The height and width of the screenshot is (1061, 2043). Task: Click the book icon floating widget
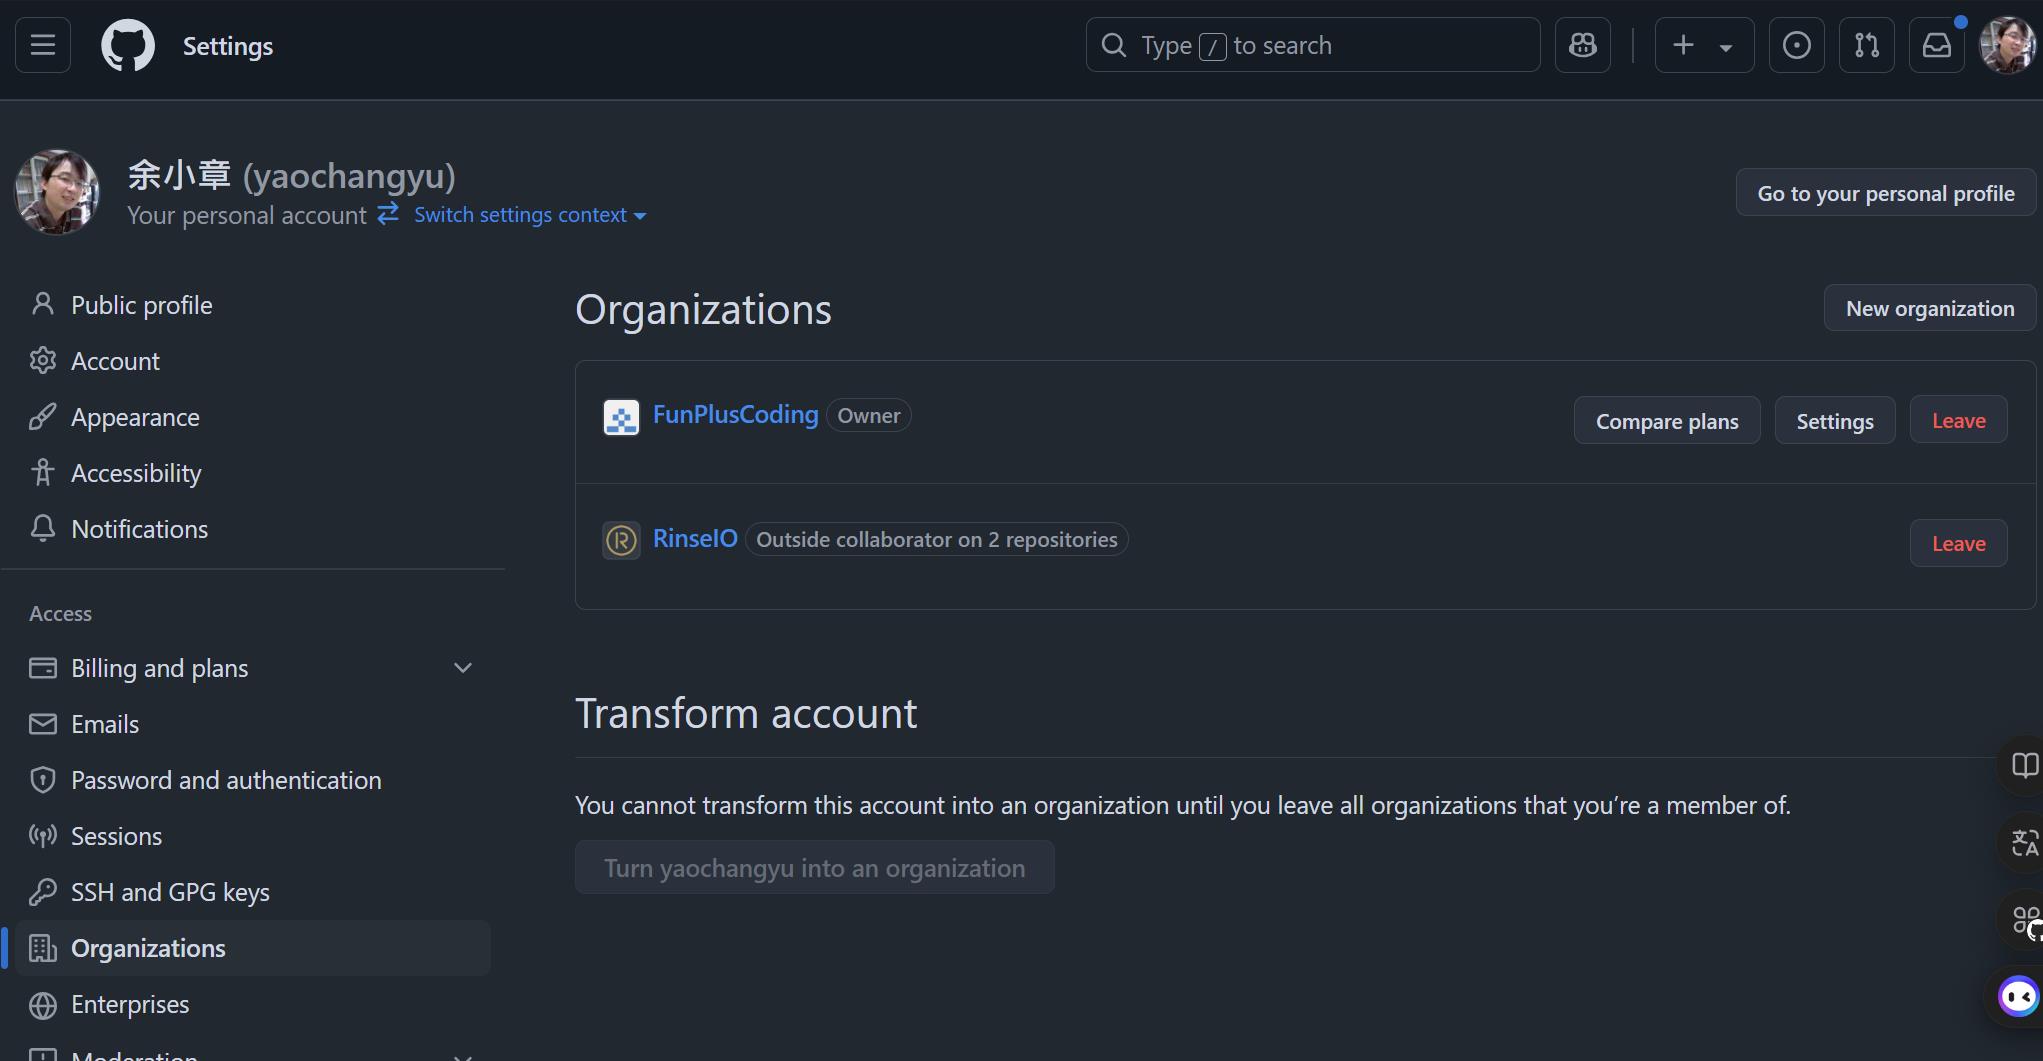(x=2024, y=766)
